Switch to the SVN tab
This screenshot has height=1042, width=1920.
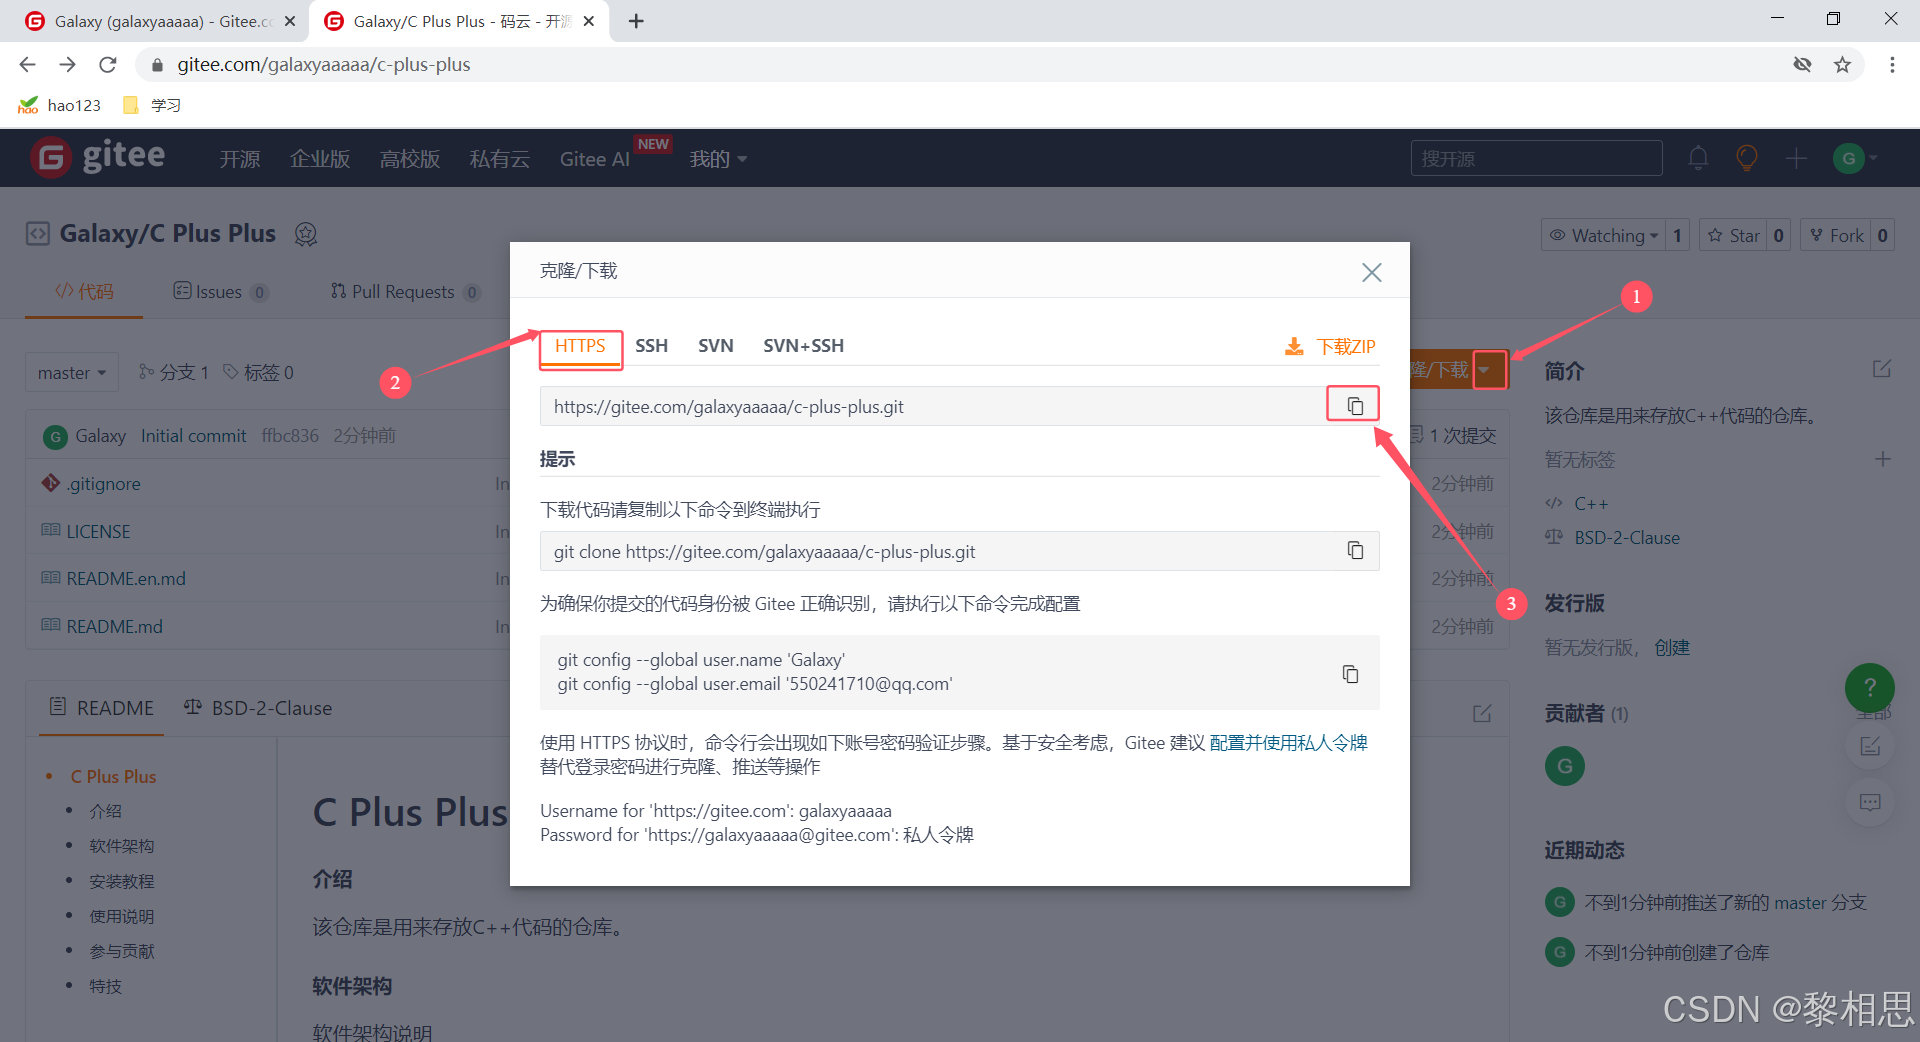(716, 346)
